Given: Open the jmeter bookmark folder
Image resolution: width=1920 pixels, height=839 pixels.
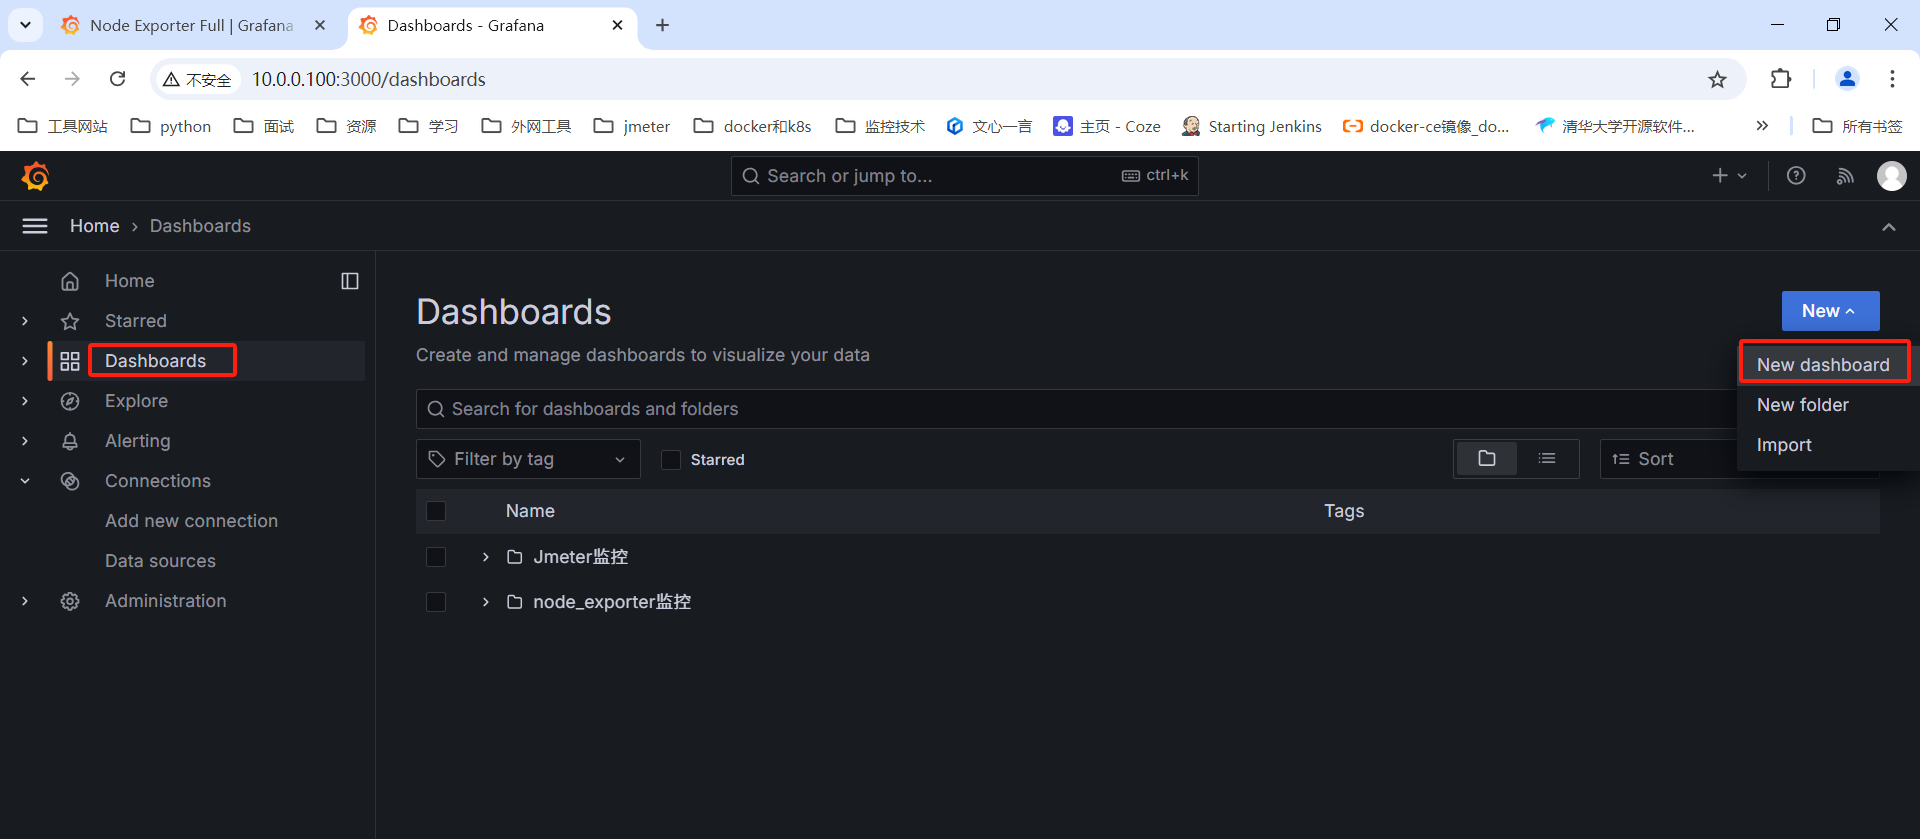Looking at the screenshot, I should click(x=632, y=126).
